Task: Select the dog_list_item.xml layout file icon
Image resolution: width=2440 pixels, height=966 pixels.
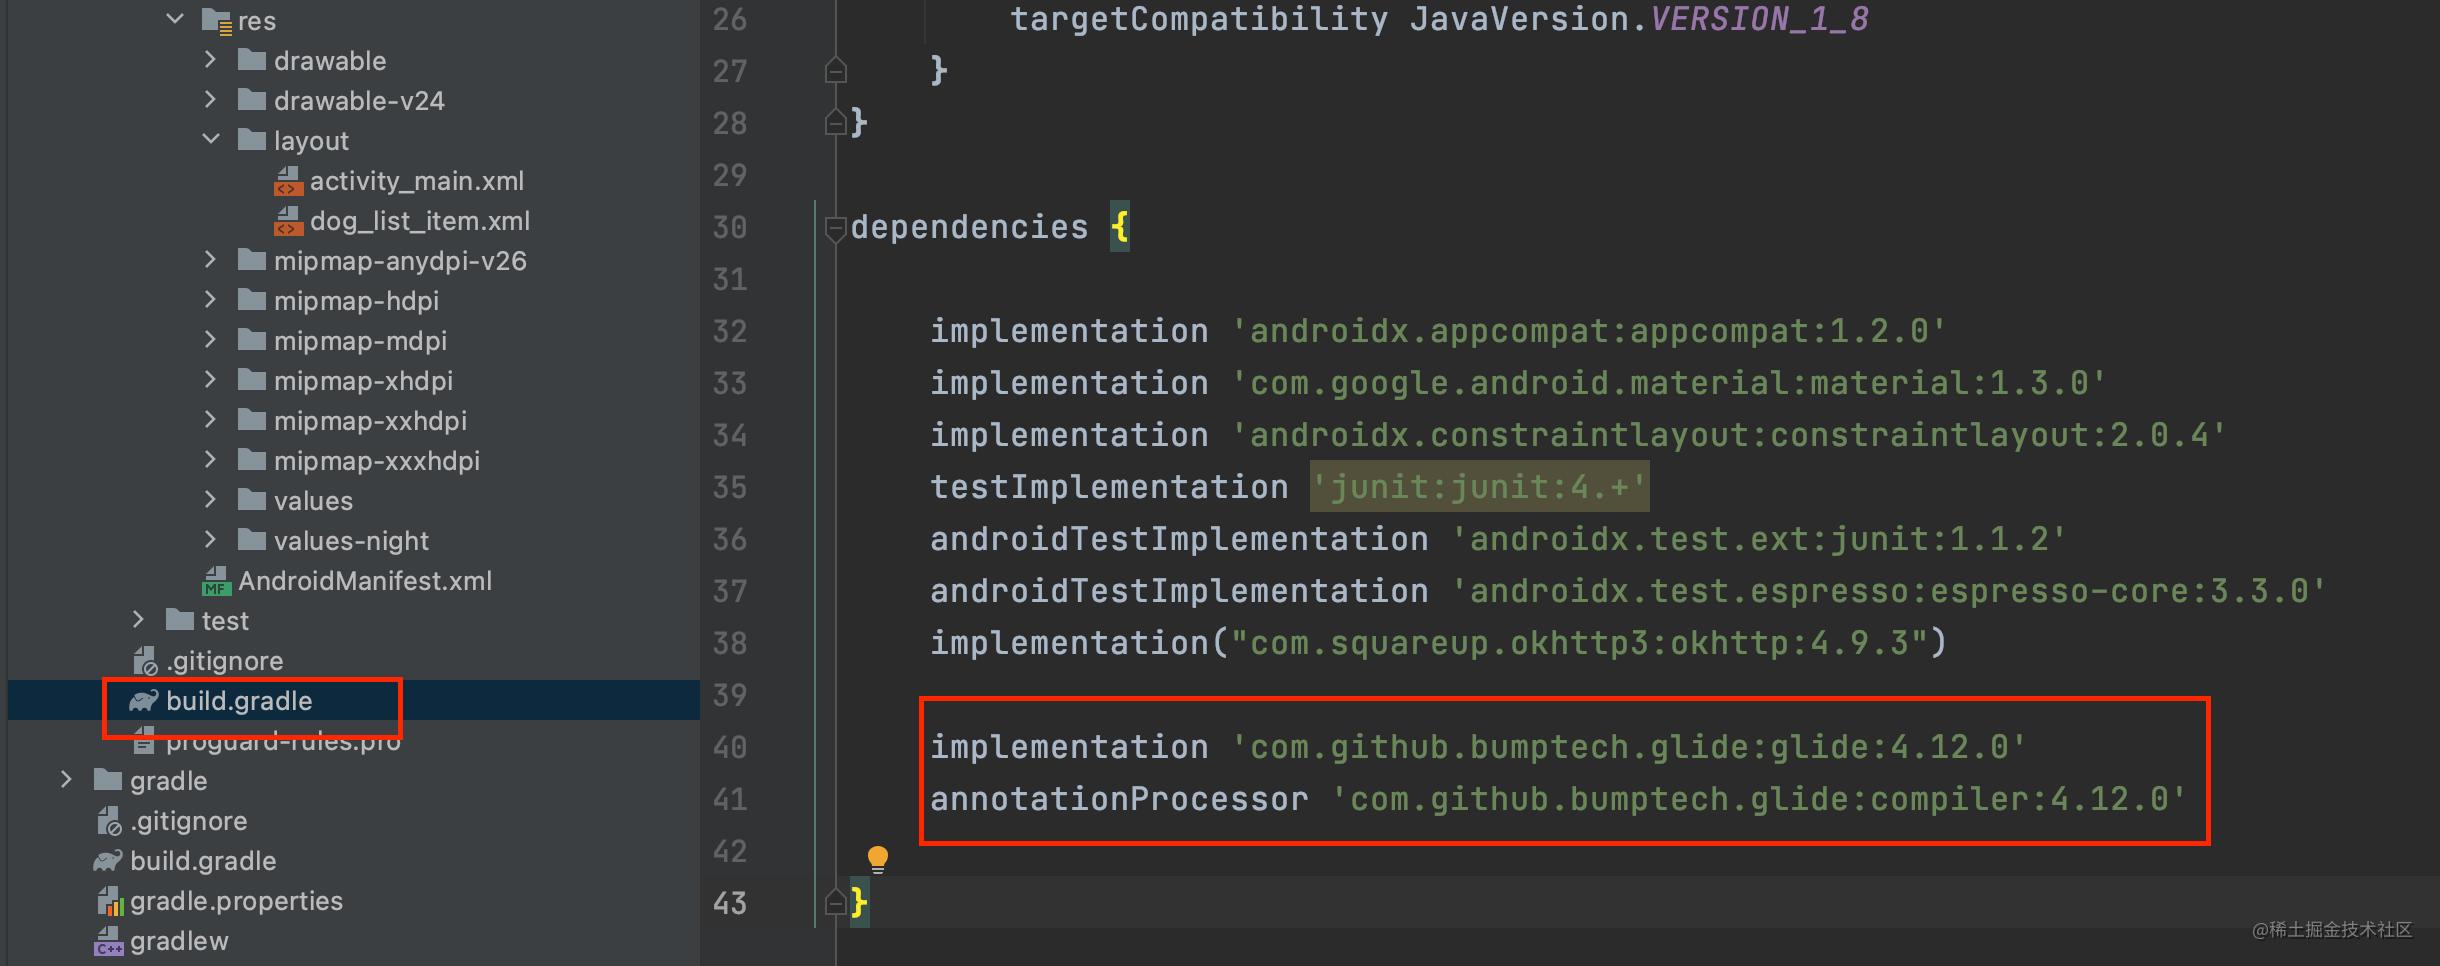Action: click(x=288, y=221)
